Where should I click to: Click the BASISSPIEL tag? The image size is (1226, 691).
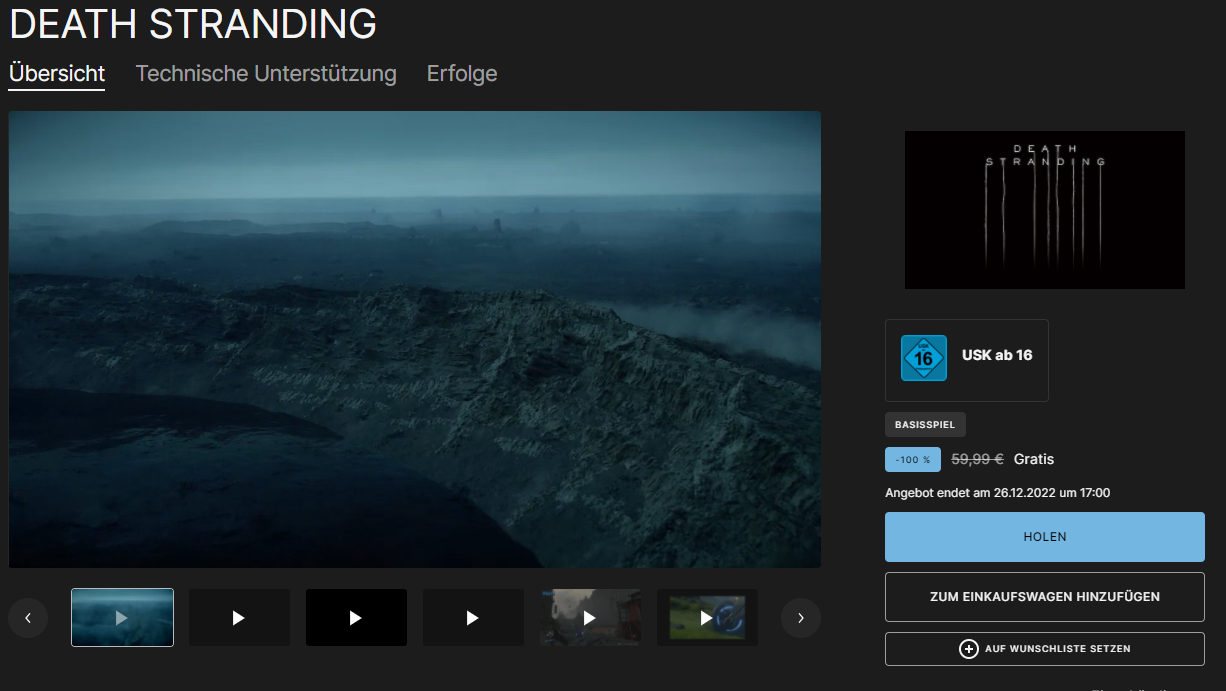[925, 425]
